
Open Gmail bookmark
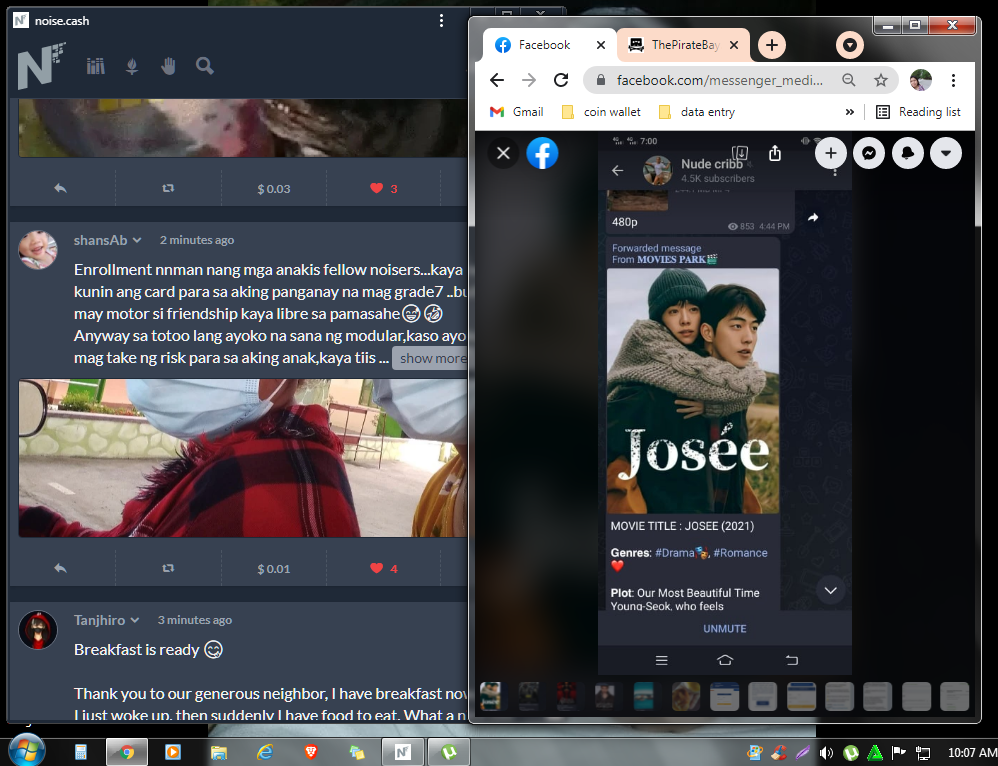pyautogui.click(x=516, y=112)
